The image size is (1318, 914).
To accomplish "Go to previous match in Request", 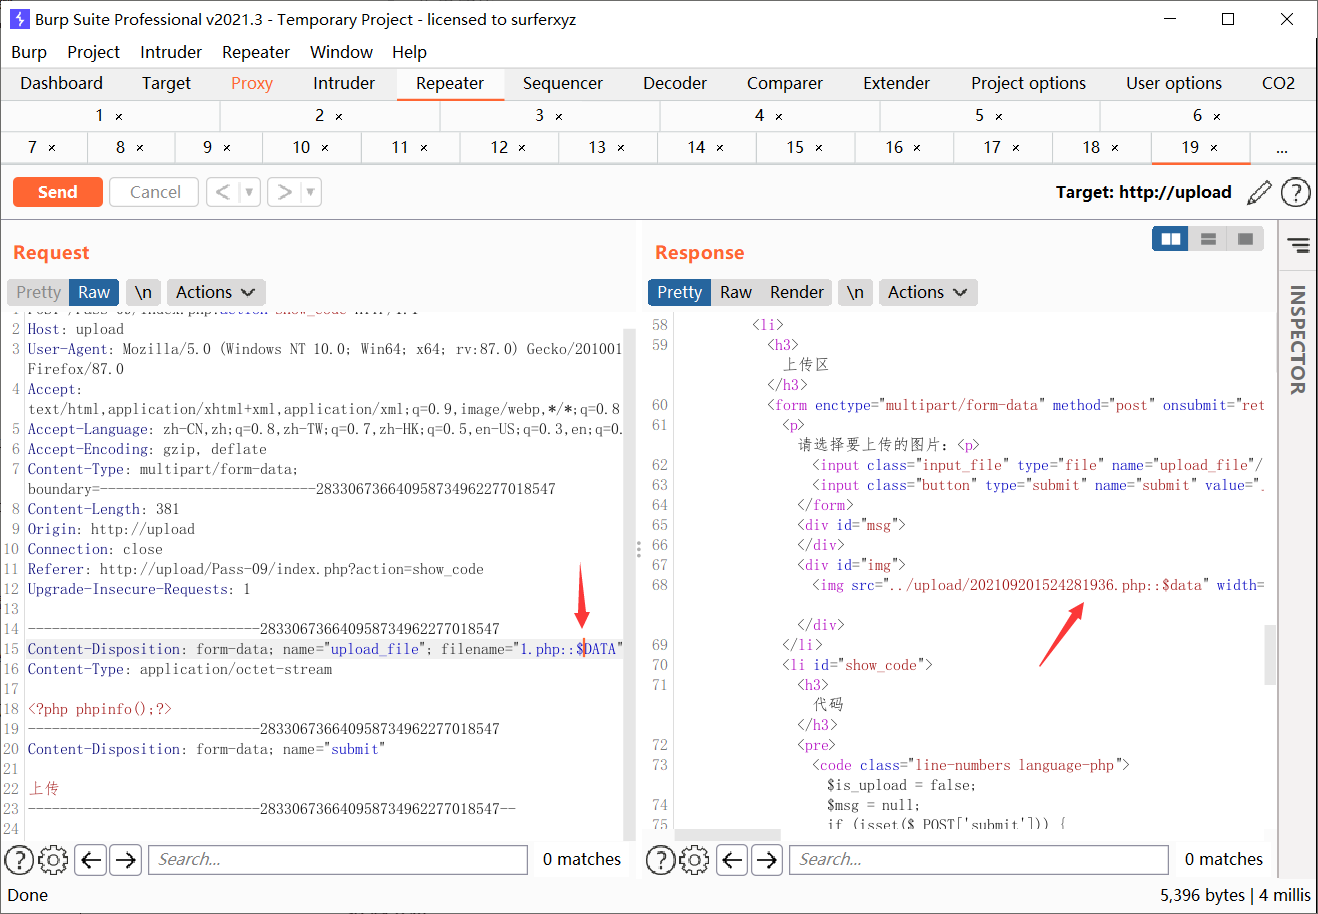I will click(91, 859).
